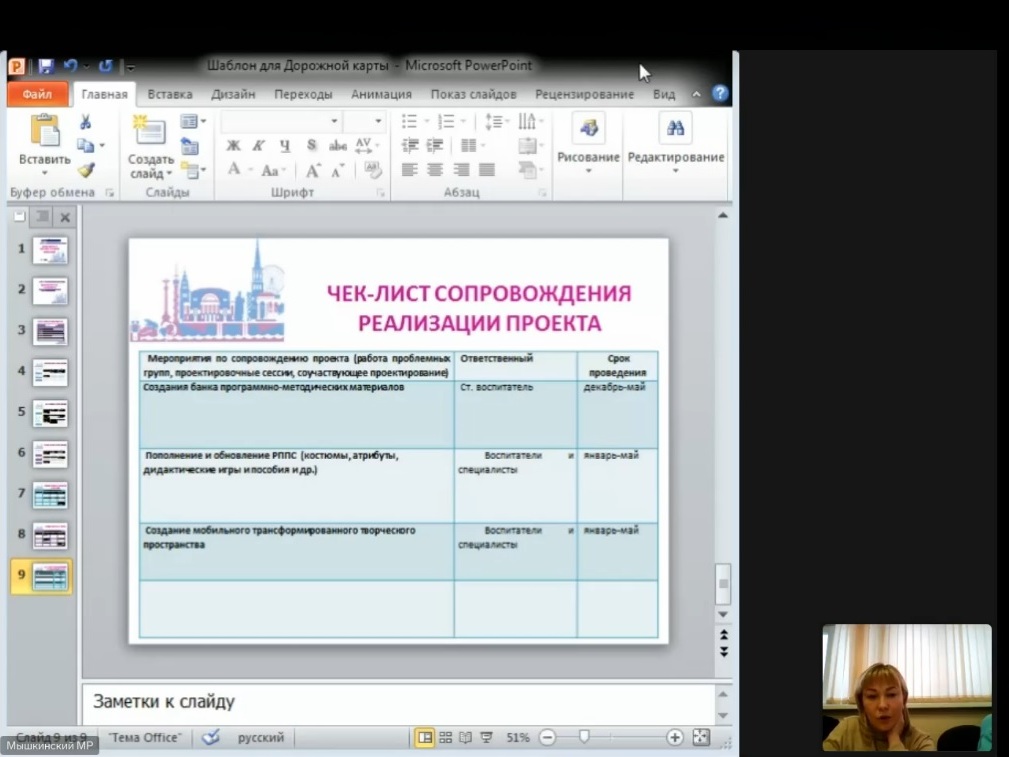Decrease the font size
This screenshot has height=757, width=1009.
[x=338, y=171]
